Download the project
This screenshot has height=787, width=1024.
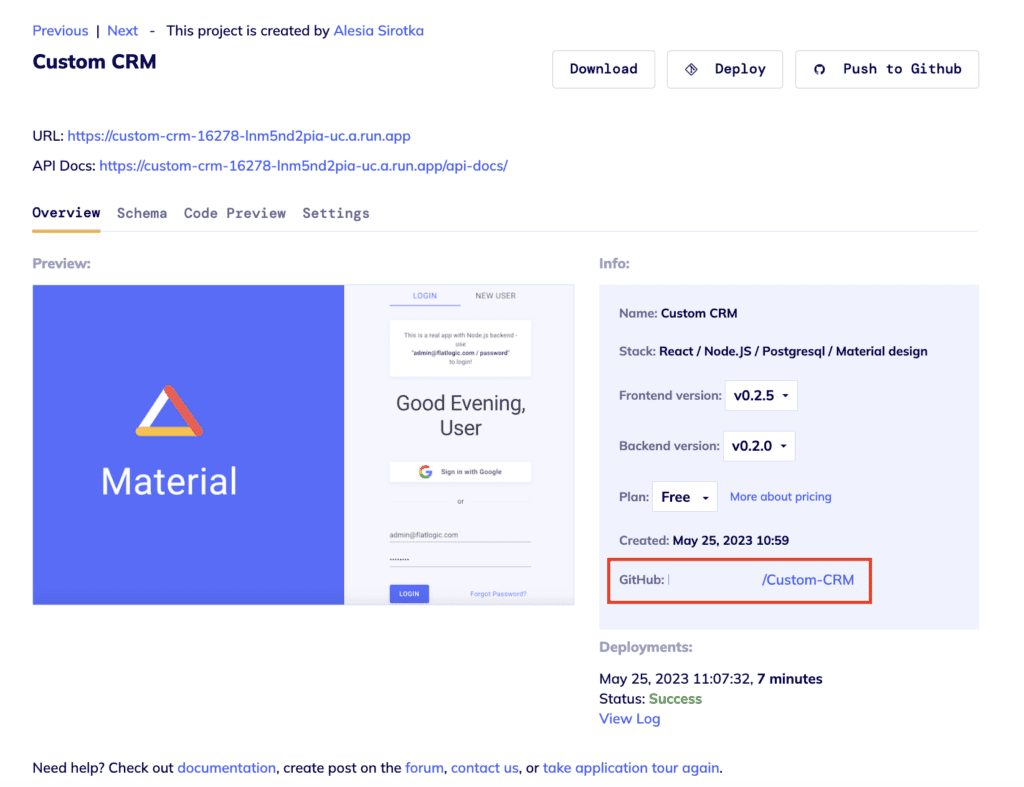(x=603, y=69)
